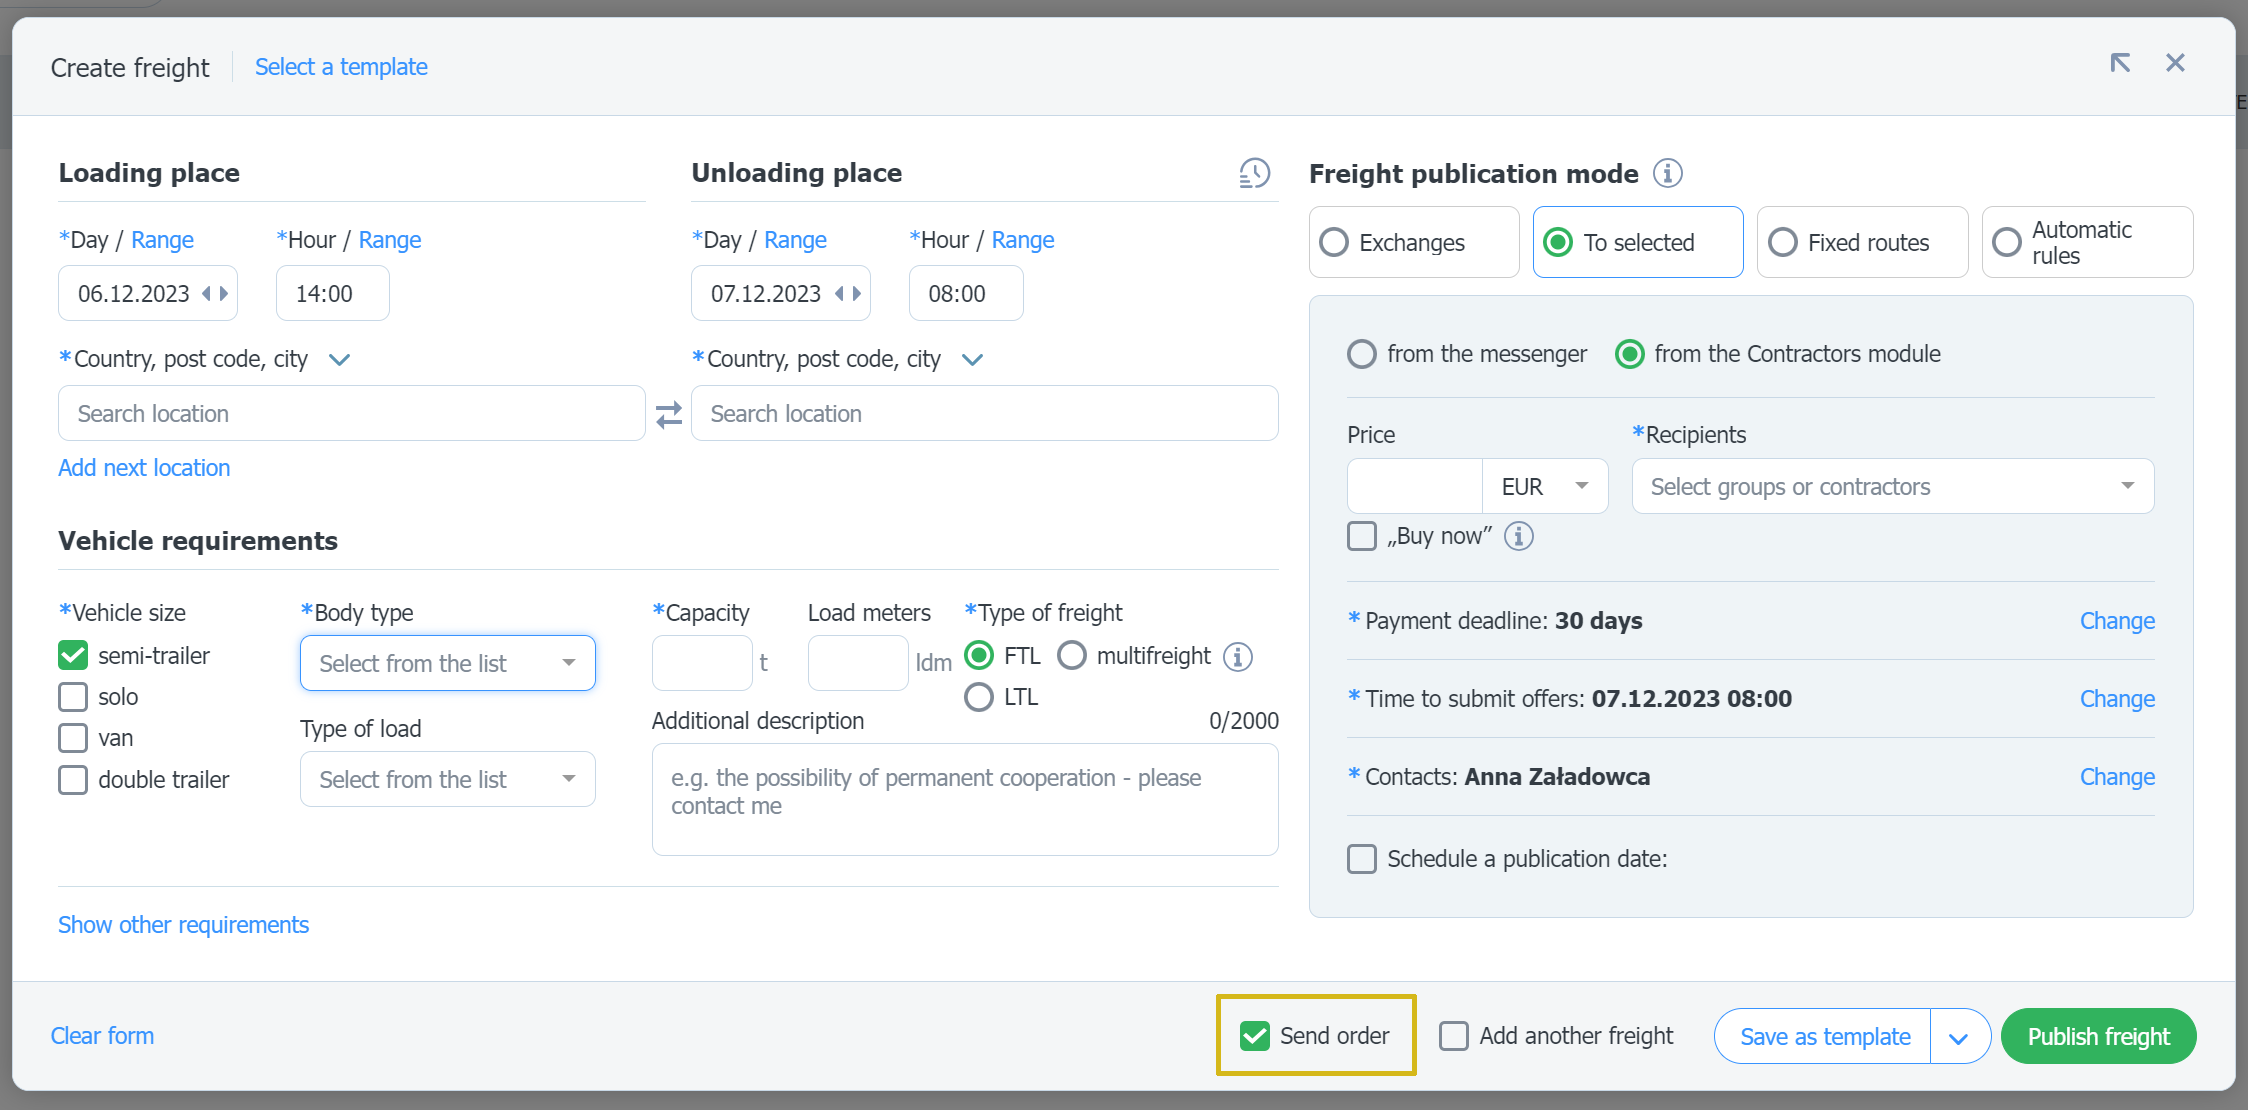Select the LTL freight type radio button

(979, 697)
